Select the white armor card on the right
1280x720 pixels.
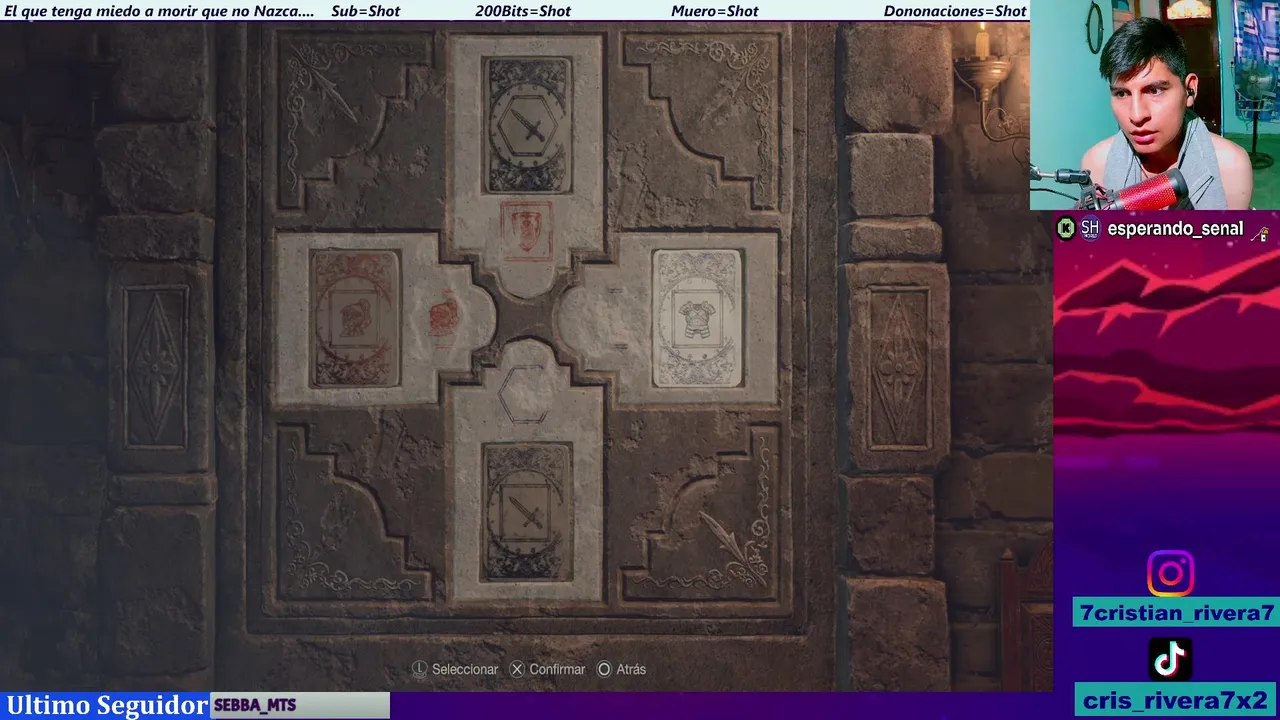point(697,318)
